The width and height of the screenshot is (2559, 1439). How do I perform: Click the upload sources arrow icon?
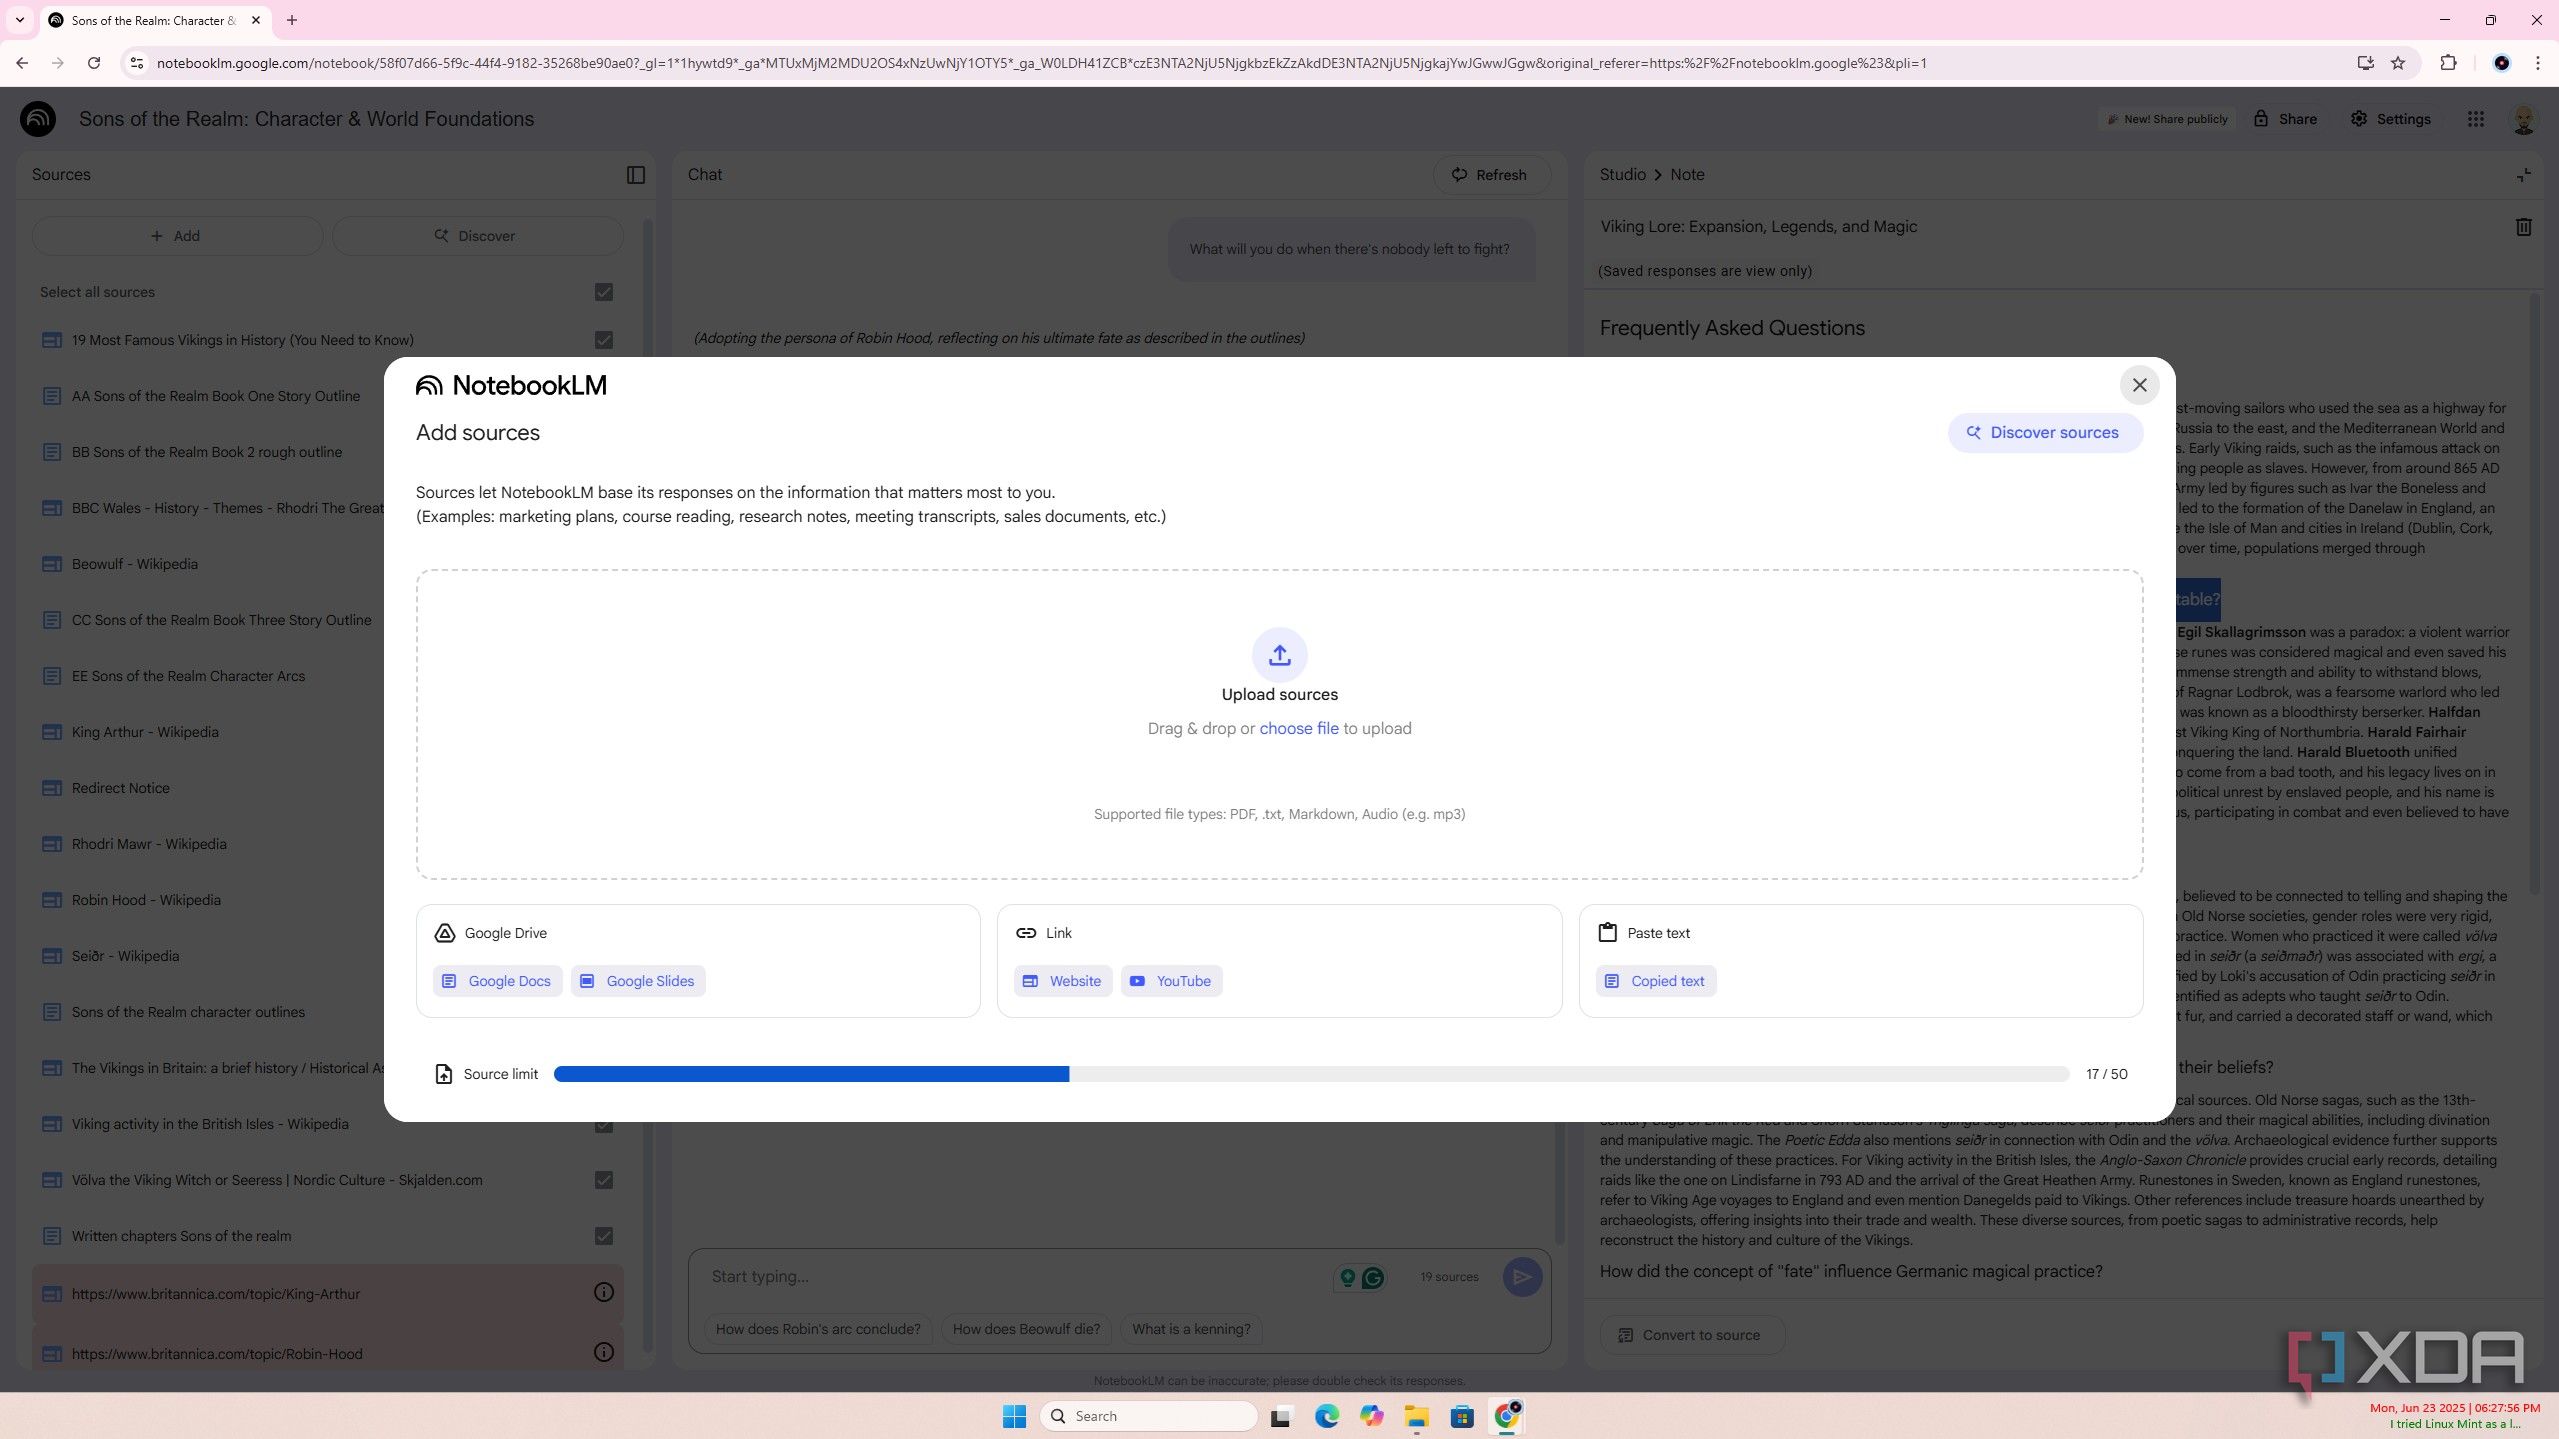click(x=1279, y=655)
